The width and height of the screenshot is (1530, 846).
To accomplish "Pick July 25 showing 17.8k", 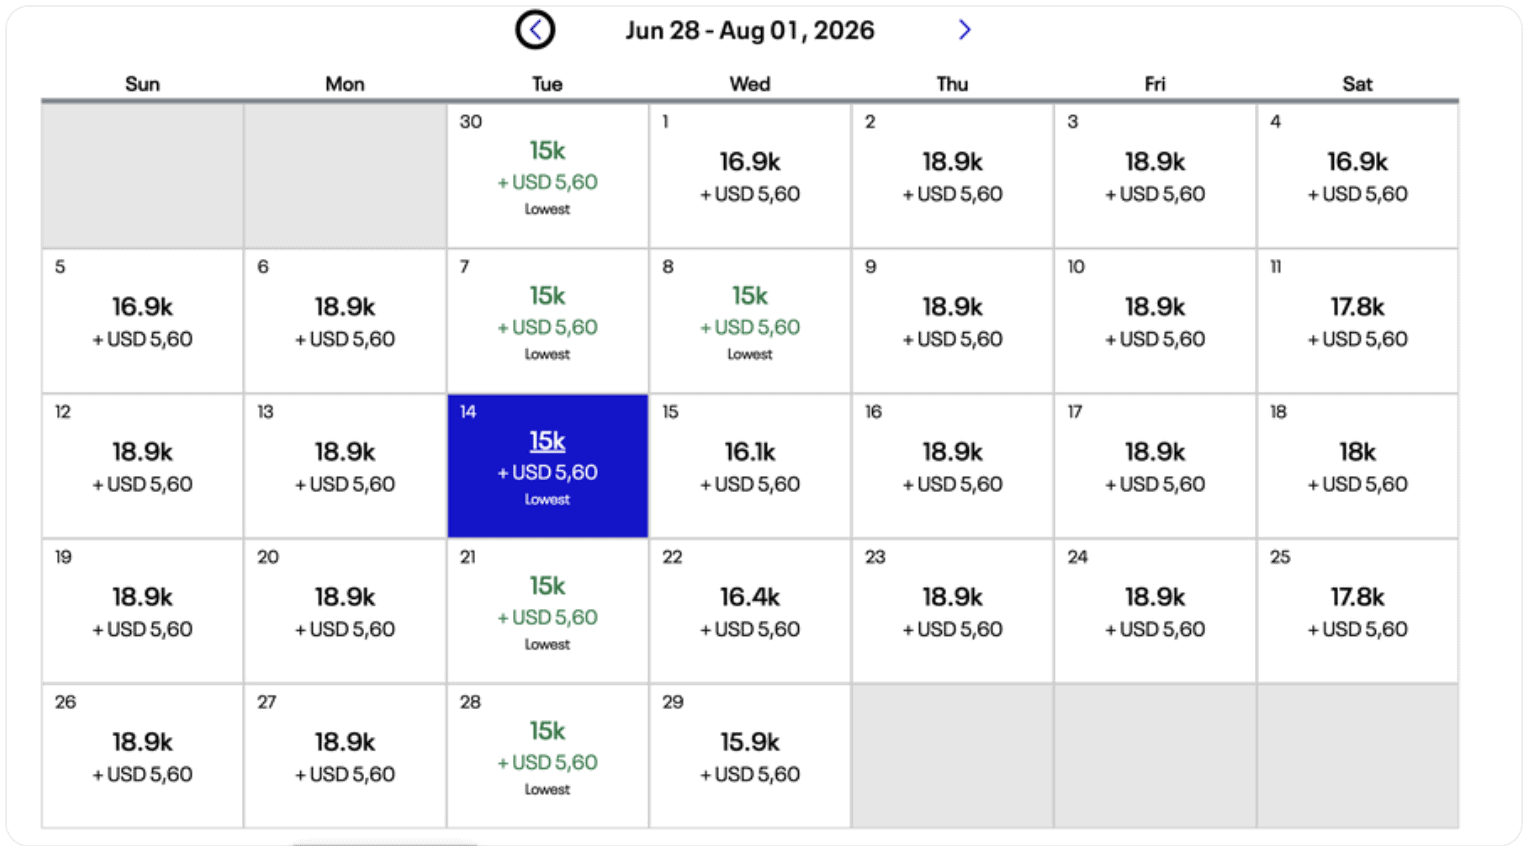I will (x=1356, y=610).
